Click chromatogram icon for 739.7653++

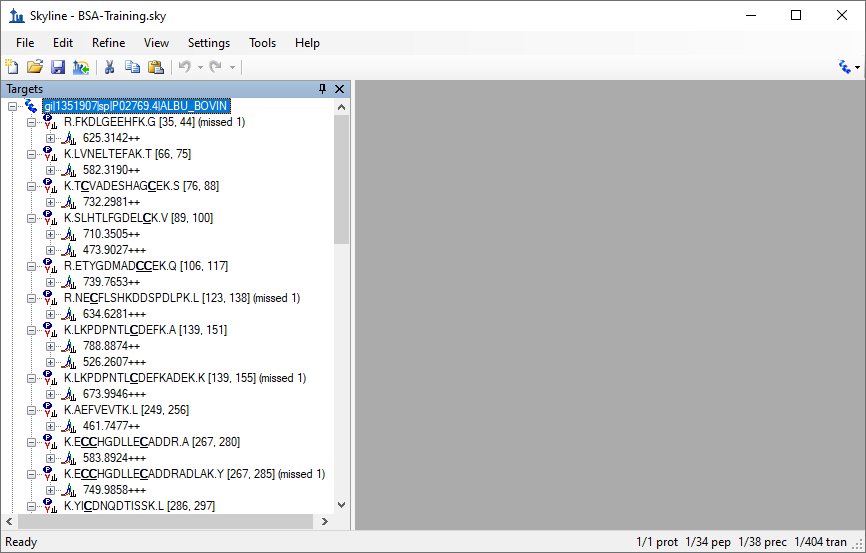tap(69, 282)
